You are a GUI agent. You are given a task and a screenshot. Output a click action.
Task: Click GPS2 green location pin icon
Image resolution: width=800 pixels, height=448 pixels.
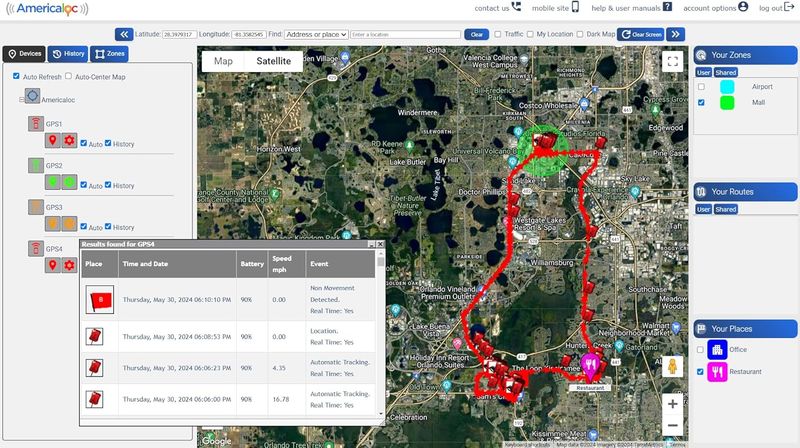pyautogui.click(x=53, y=182)
